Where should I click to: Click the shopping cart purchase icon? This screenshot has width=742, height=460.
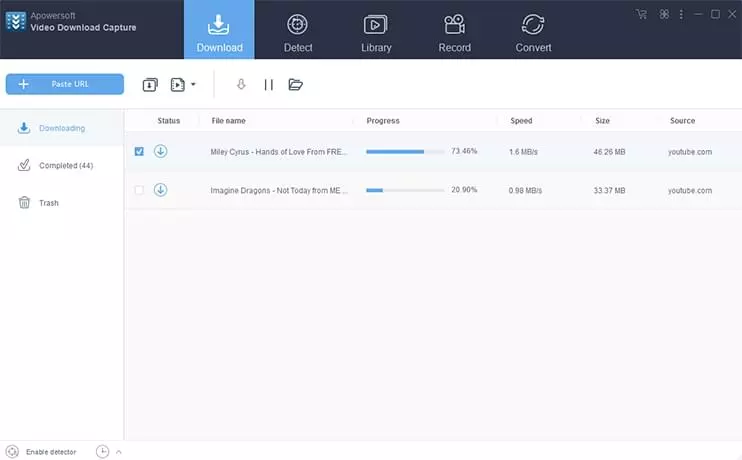[x=641, y=14]
